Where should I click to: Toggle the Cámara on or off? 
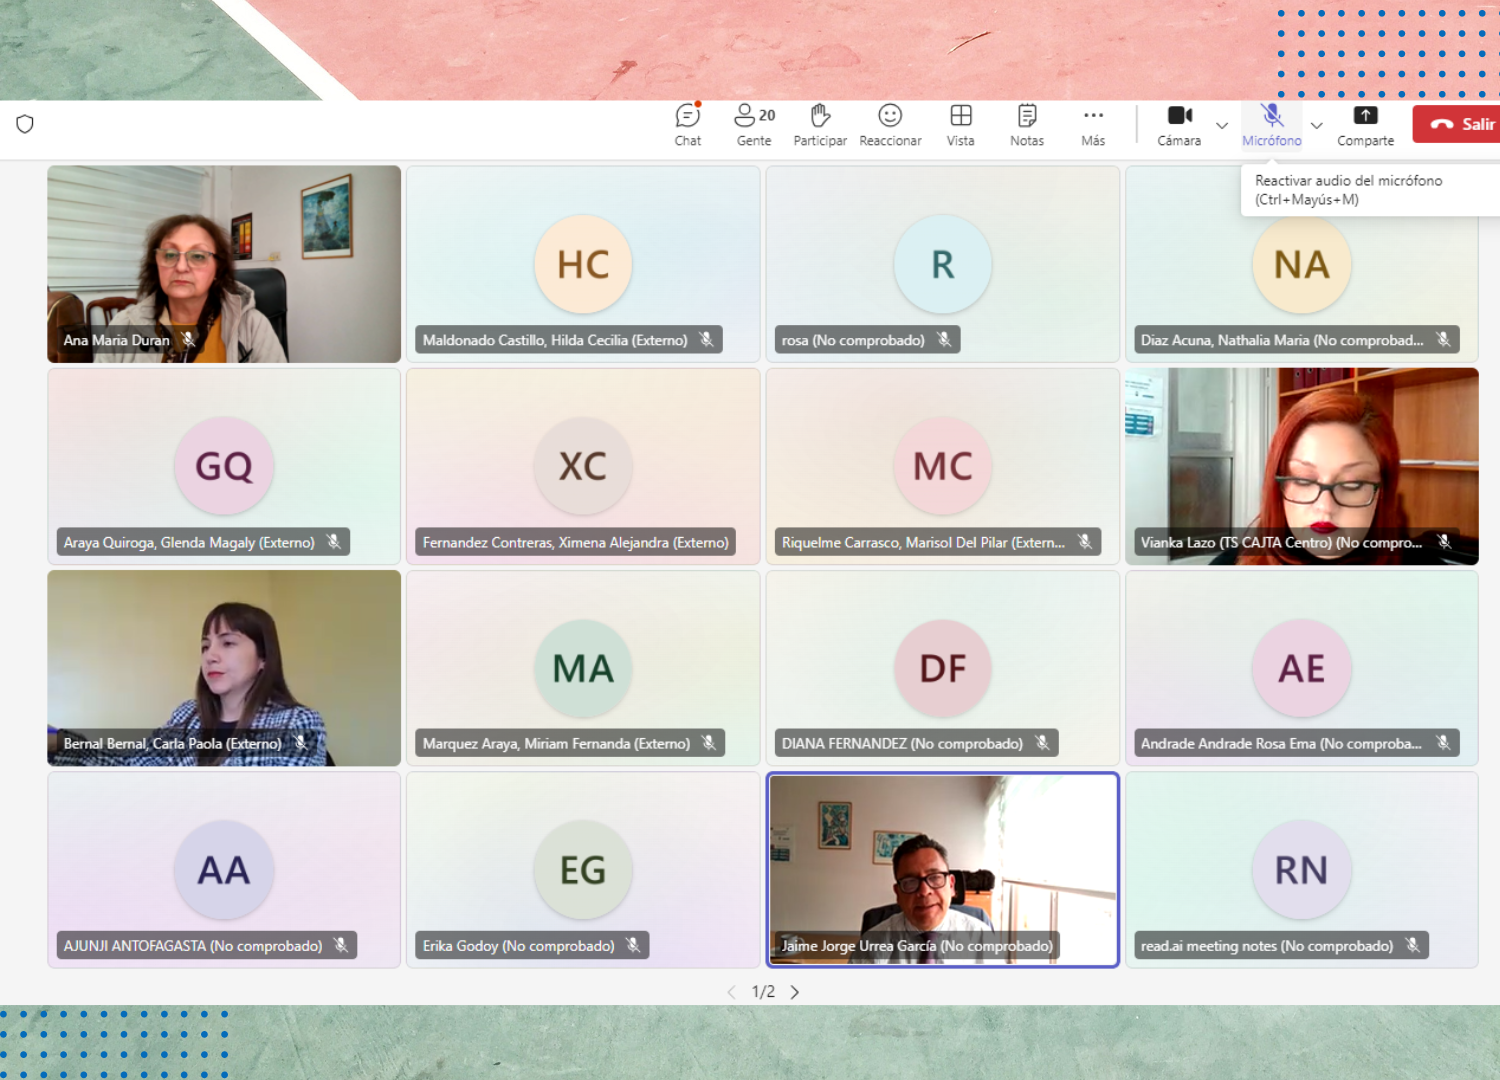1179,125
